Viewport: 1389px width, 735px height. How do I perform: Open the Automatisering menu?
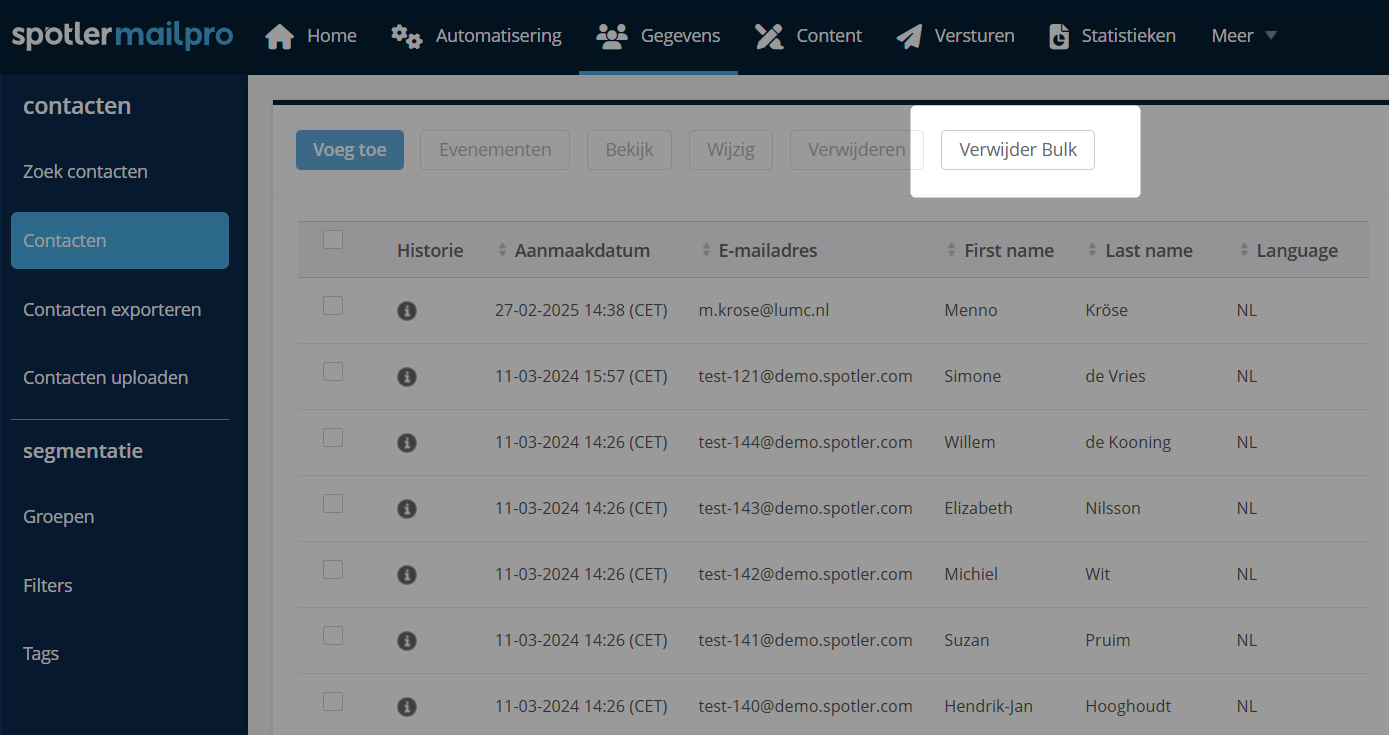(x=476, y=36)
